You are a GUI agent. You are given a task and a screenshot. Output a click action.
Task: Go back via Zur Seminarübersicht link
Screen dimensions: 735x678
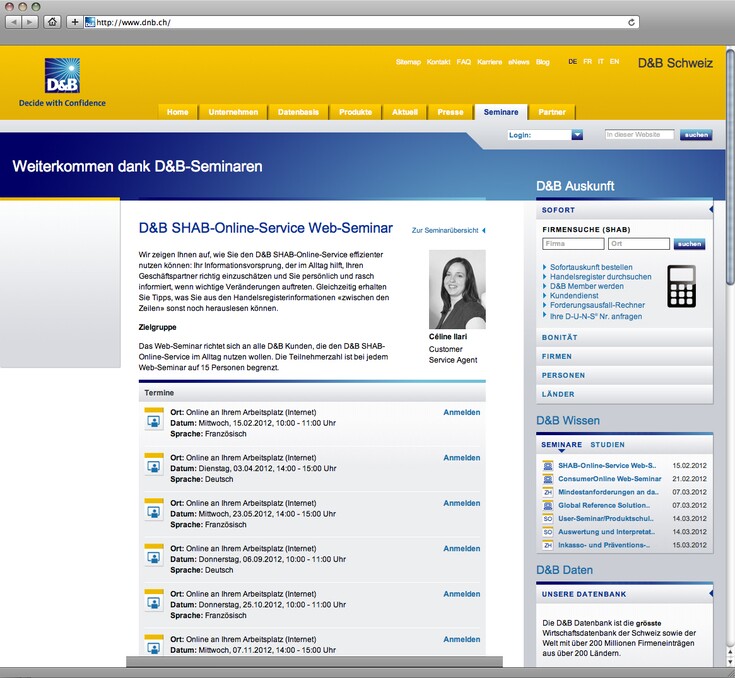pos(448,230)
